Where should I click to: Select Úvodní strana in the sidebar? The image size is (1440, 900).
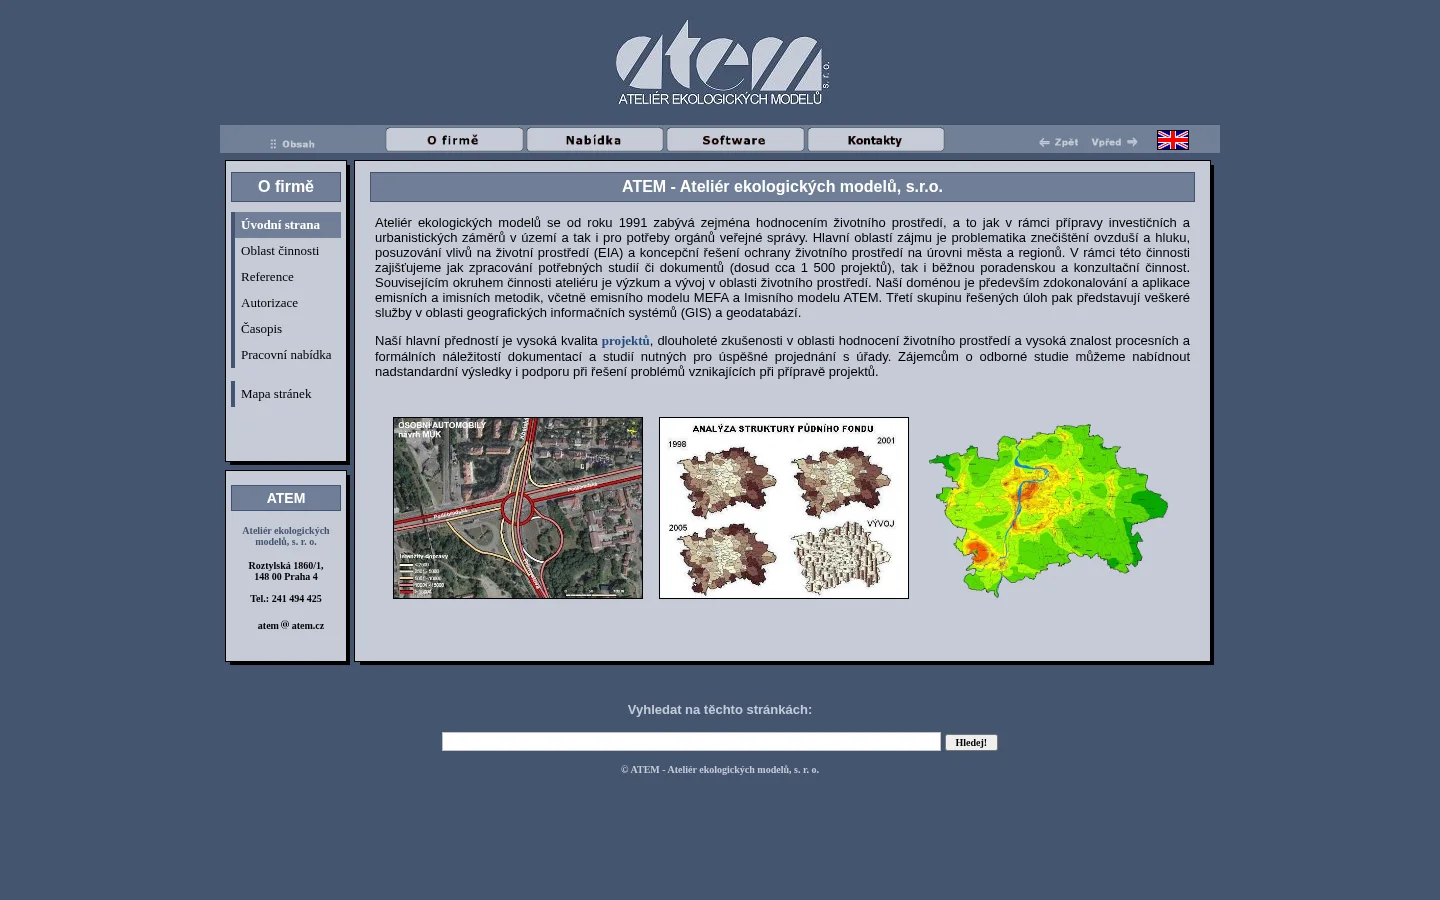pyautogui.click(x=286, y=225)
